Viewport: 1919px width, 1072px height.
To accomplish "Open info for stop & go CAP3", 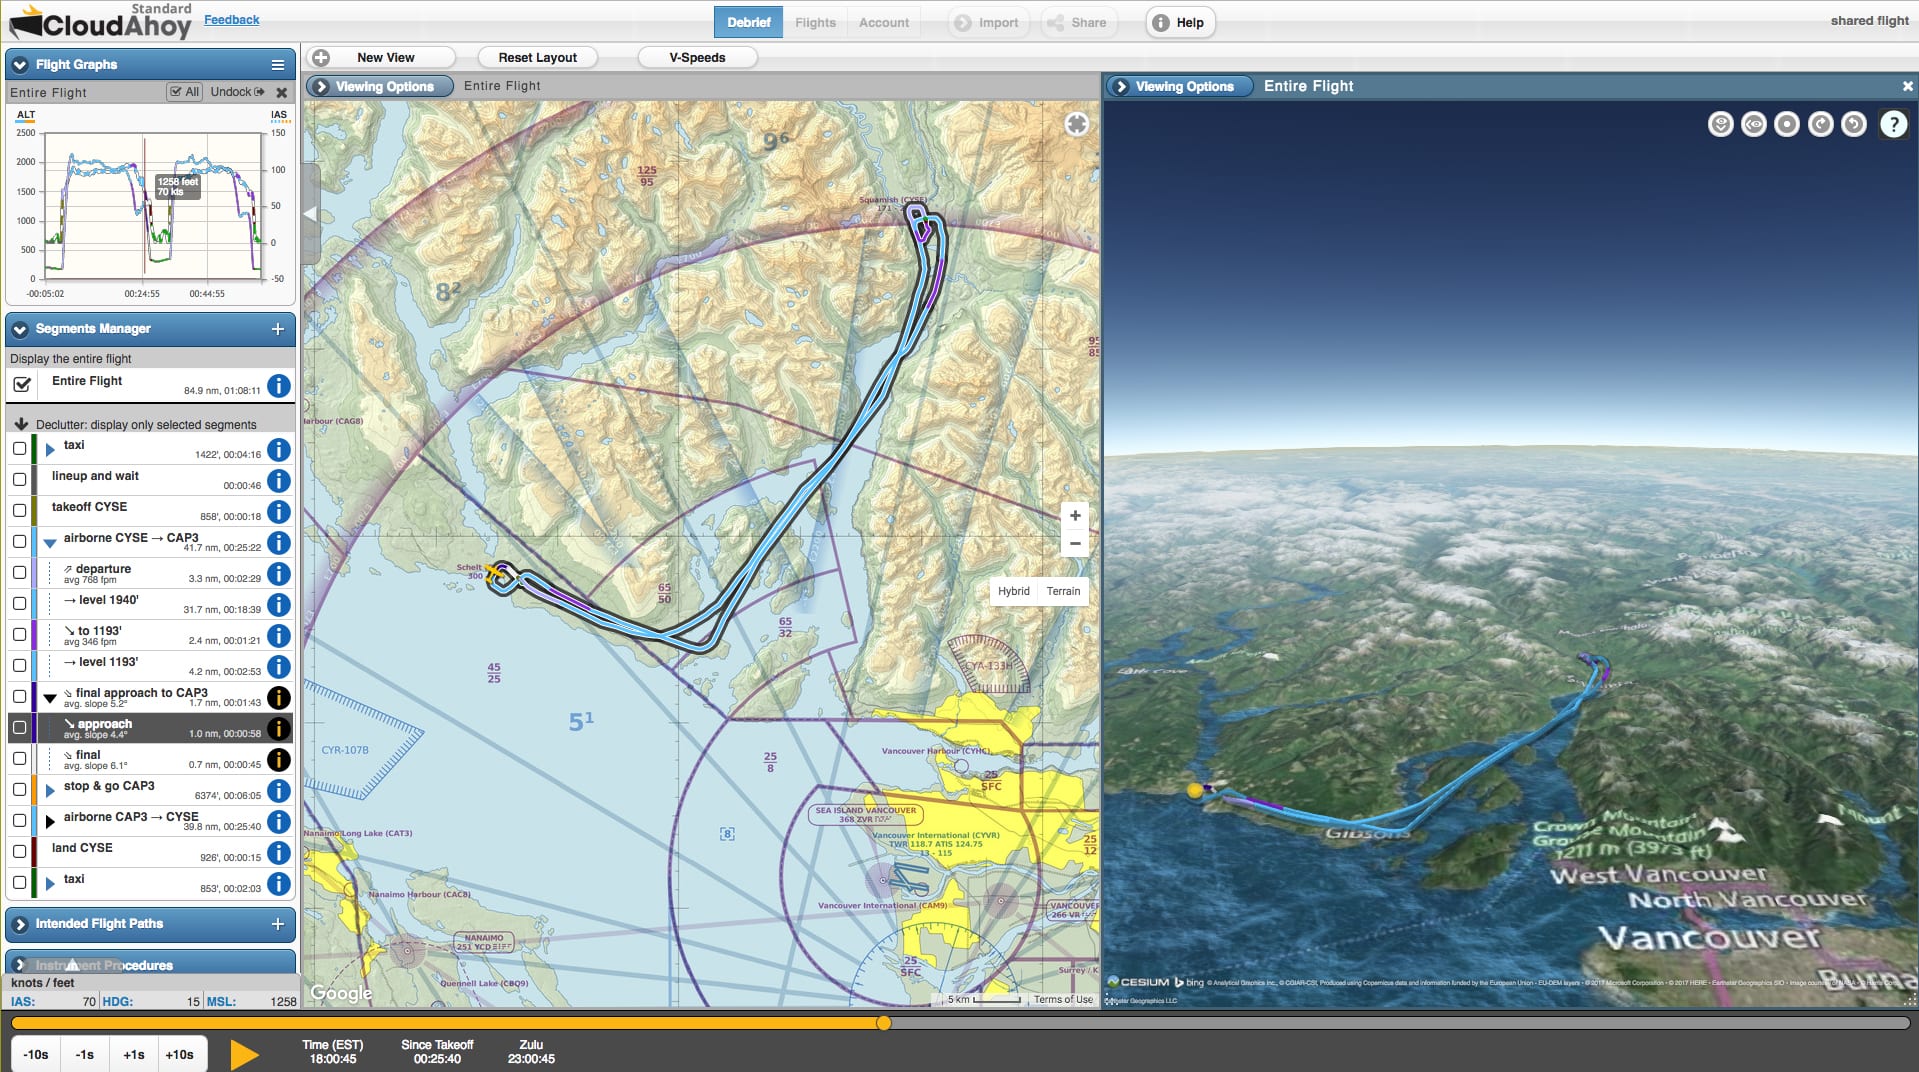I will pyautogui.click(x=279, y=791).
